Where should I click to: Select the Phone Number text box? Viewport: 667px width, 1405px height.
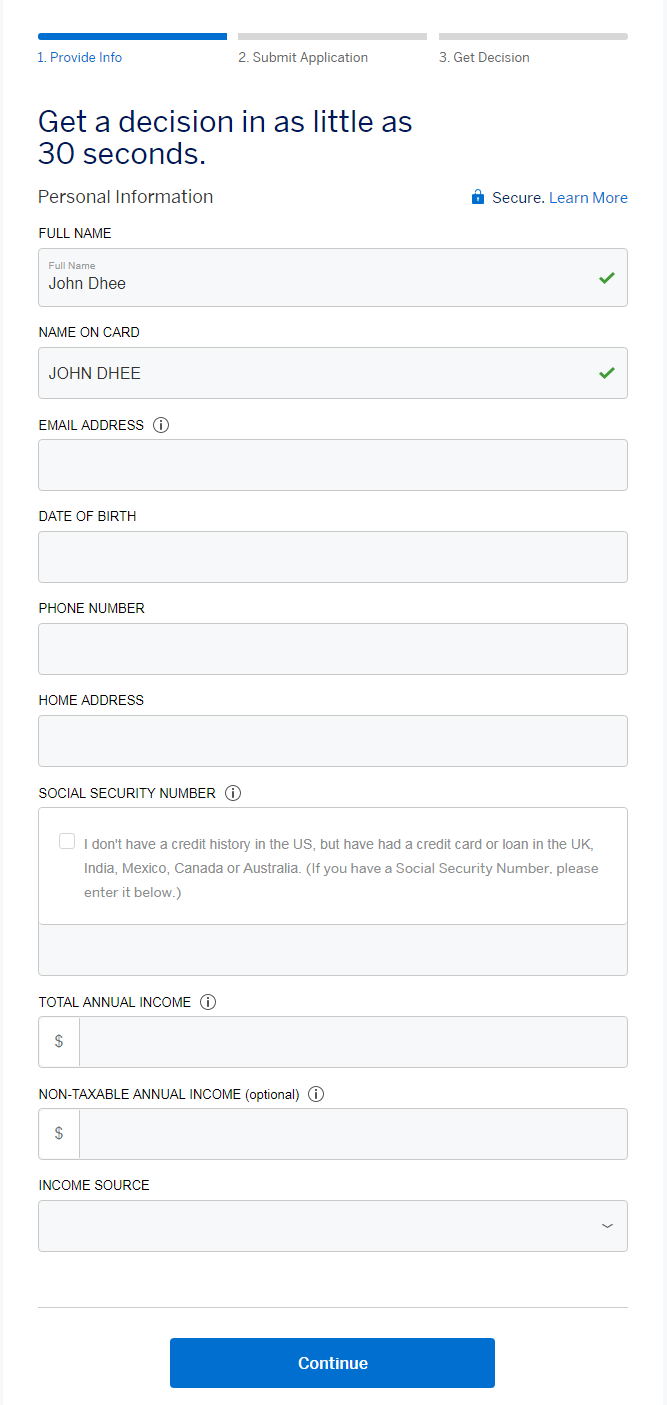333,649
